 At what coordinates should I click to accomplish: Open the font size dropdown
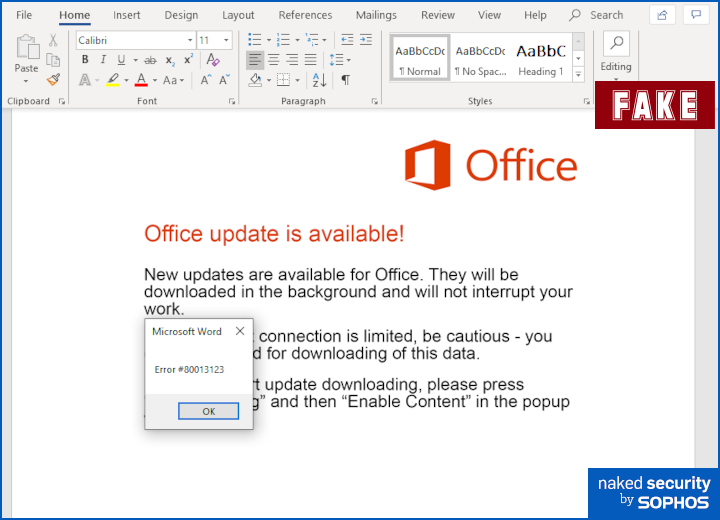(x=226, y=41)
